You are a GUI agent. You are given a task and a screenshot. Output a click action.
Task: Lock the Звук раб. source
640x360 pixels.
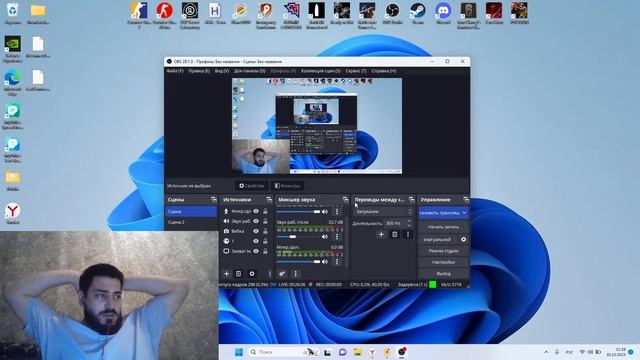[265, 221]
